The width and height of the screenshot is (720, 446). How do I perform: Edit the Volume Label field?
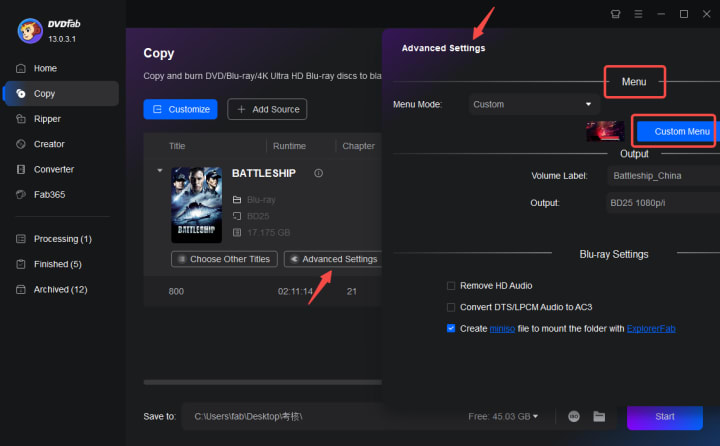664,176
